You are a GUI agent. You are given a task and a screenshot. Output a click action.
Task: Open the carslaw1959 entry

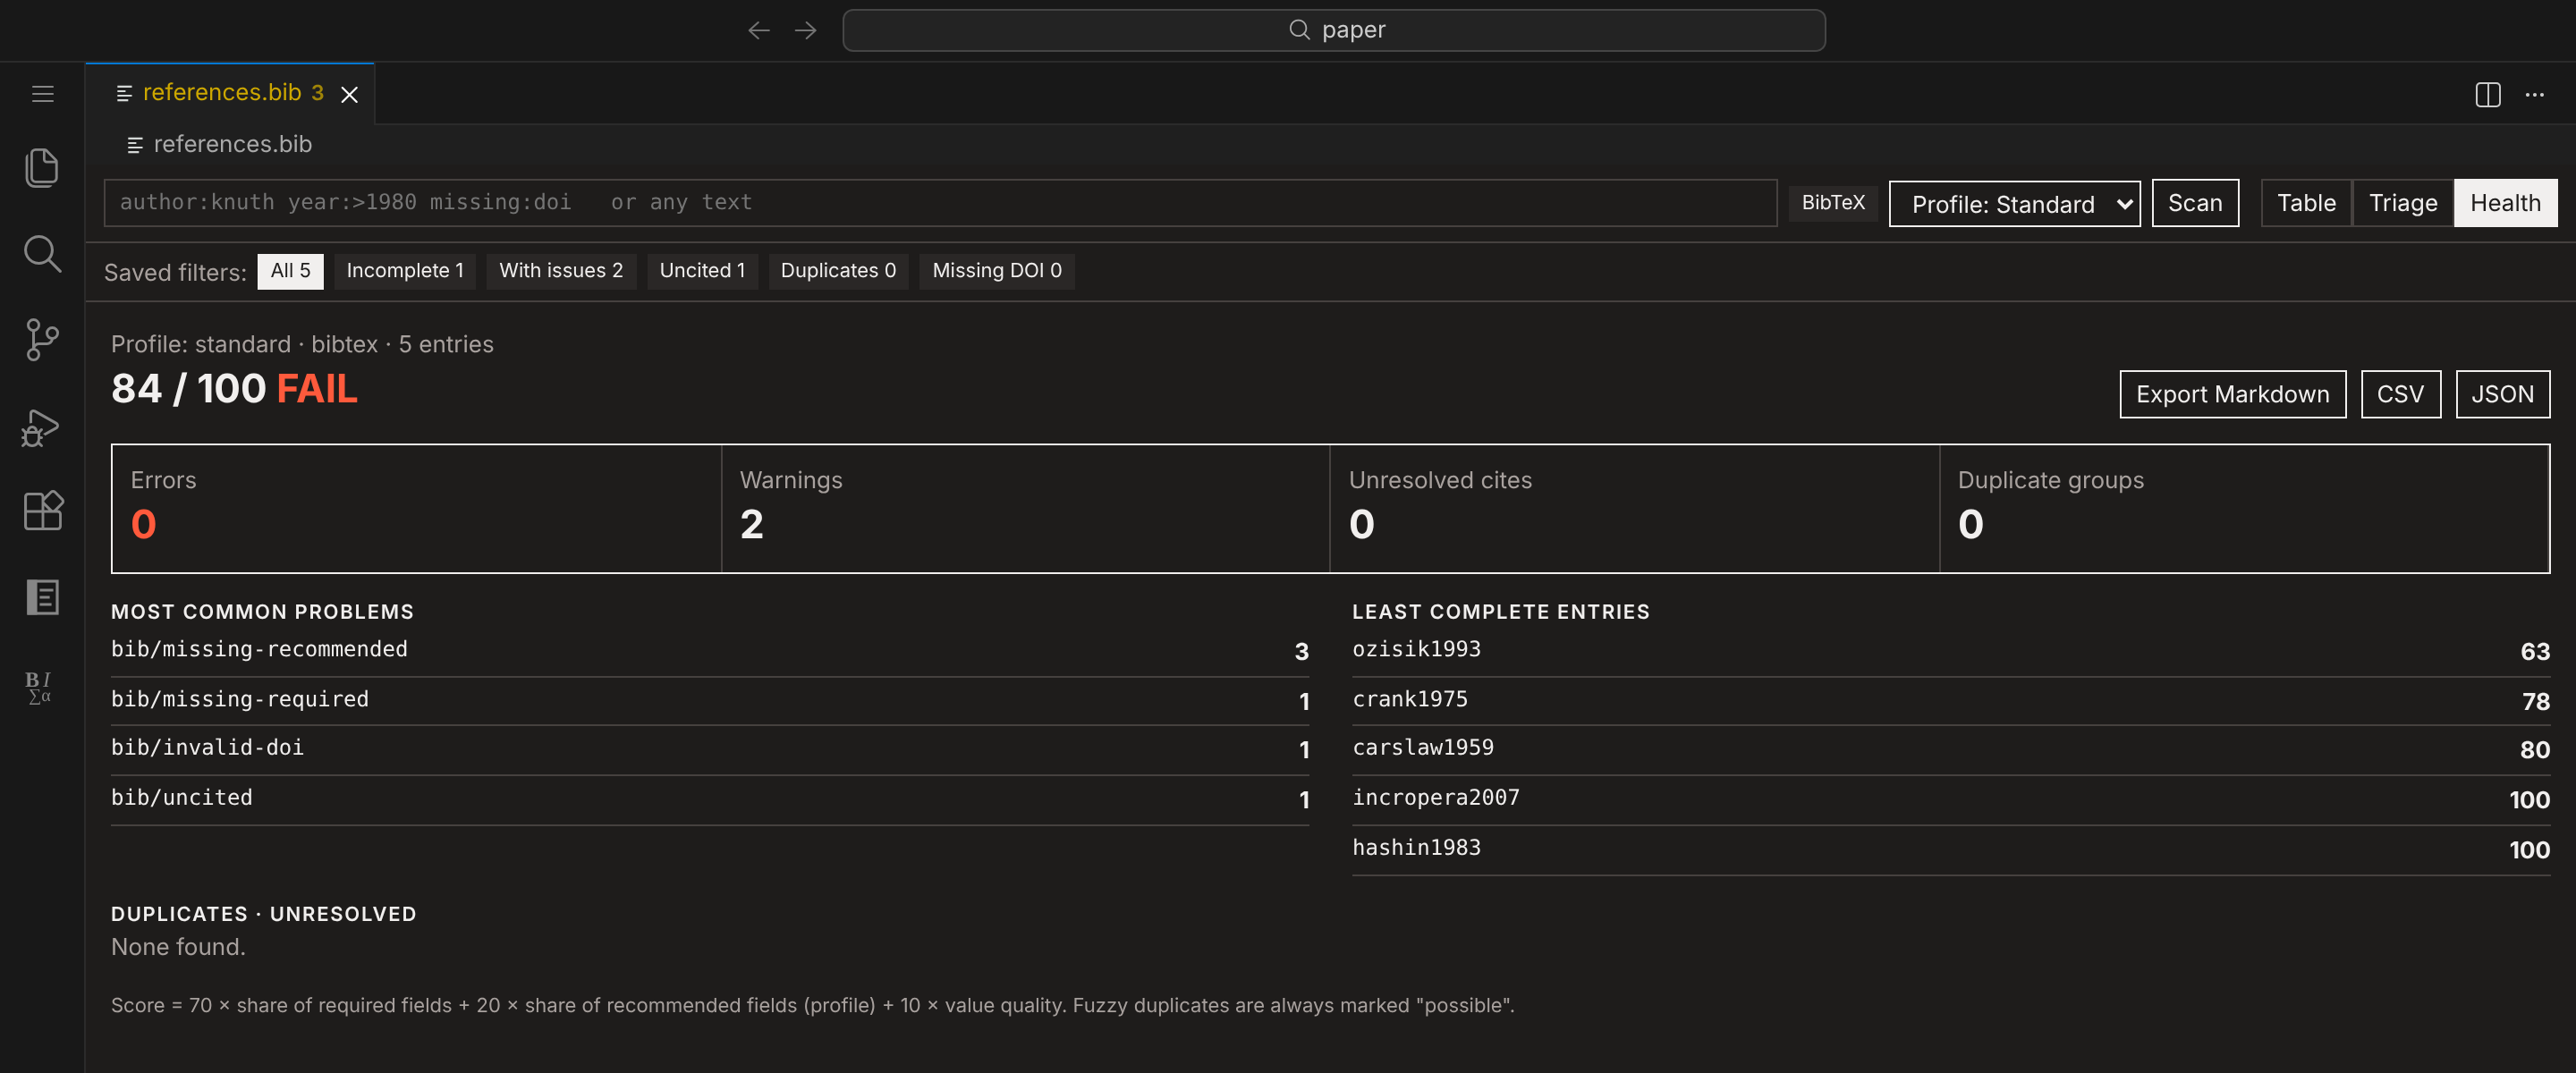[1950, 749]
